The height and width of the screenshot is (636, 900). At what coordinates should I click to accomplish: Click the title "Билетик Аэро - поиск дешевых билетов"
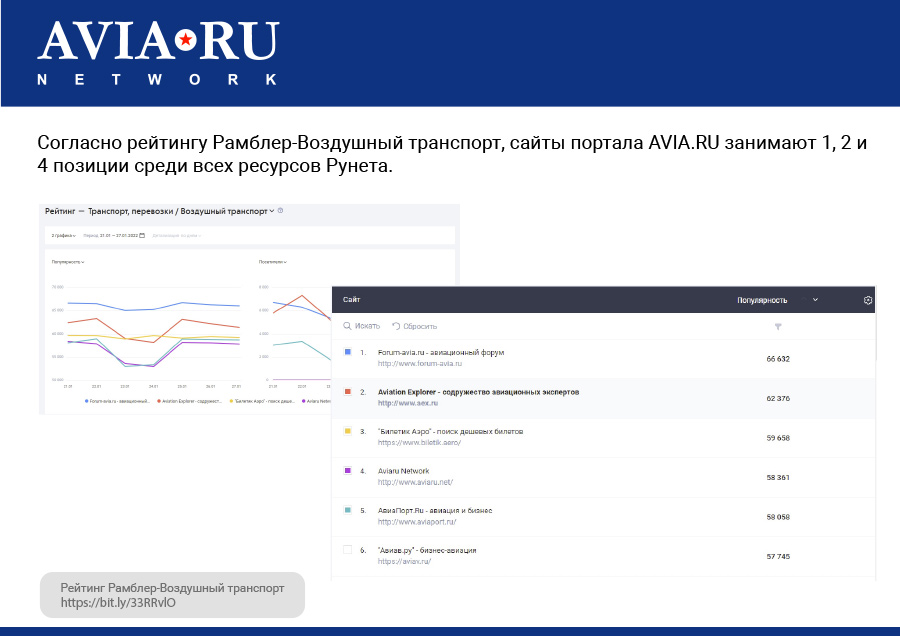tap(450, 432)
